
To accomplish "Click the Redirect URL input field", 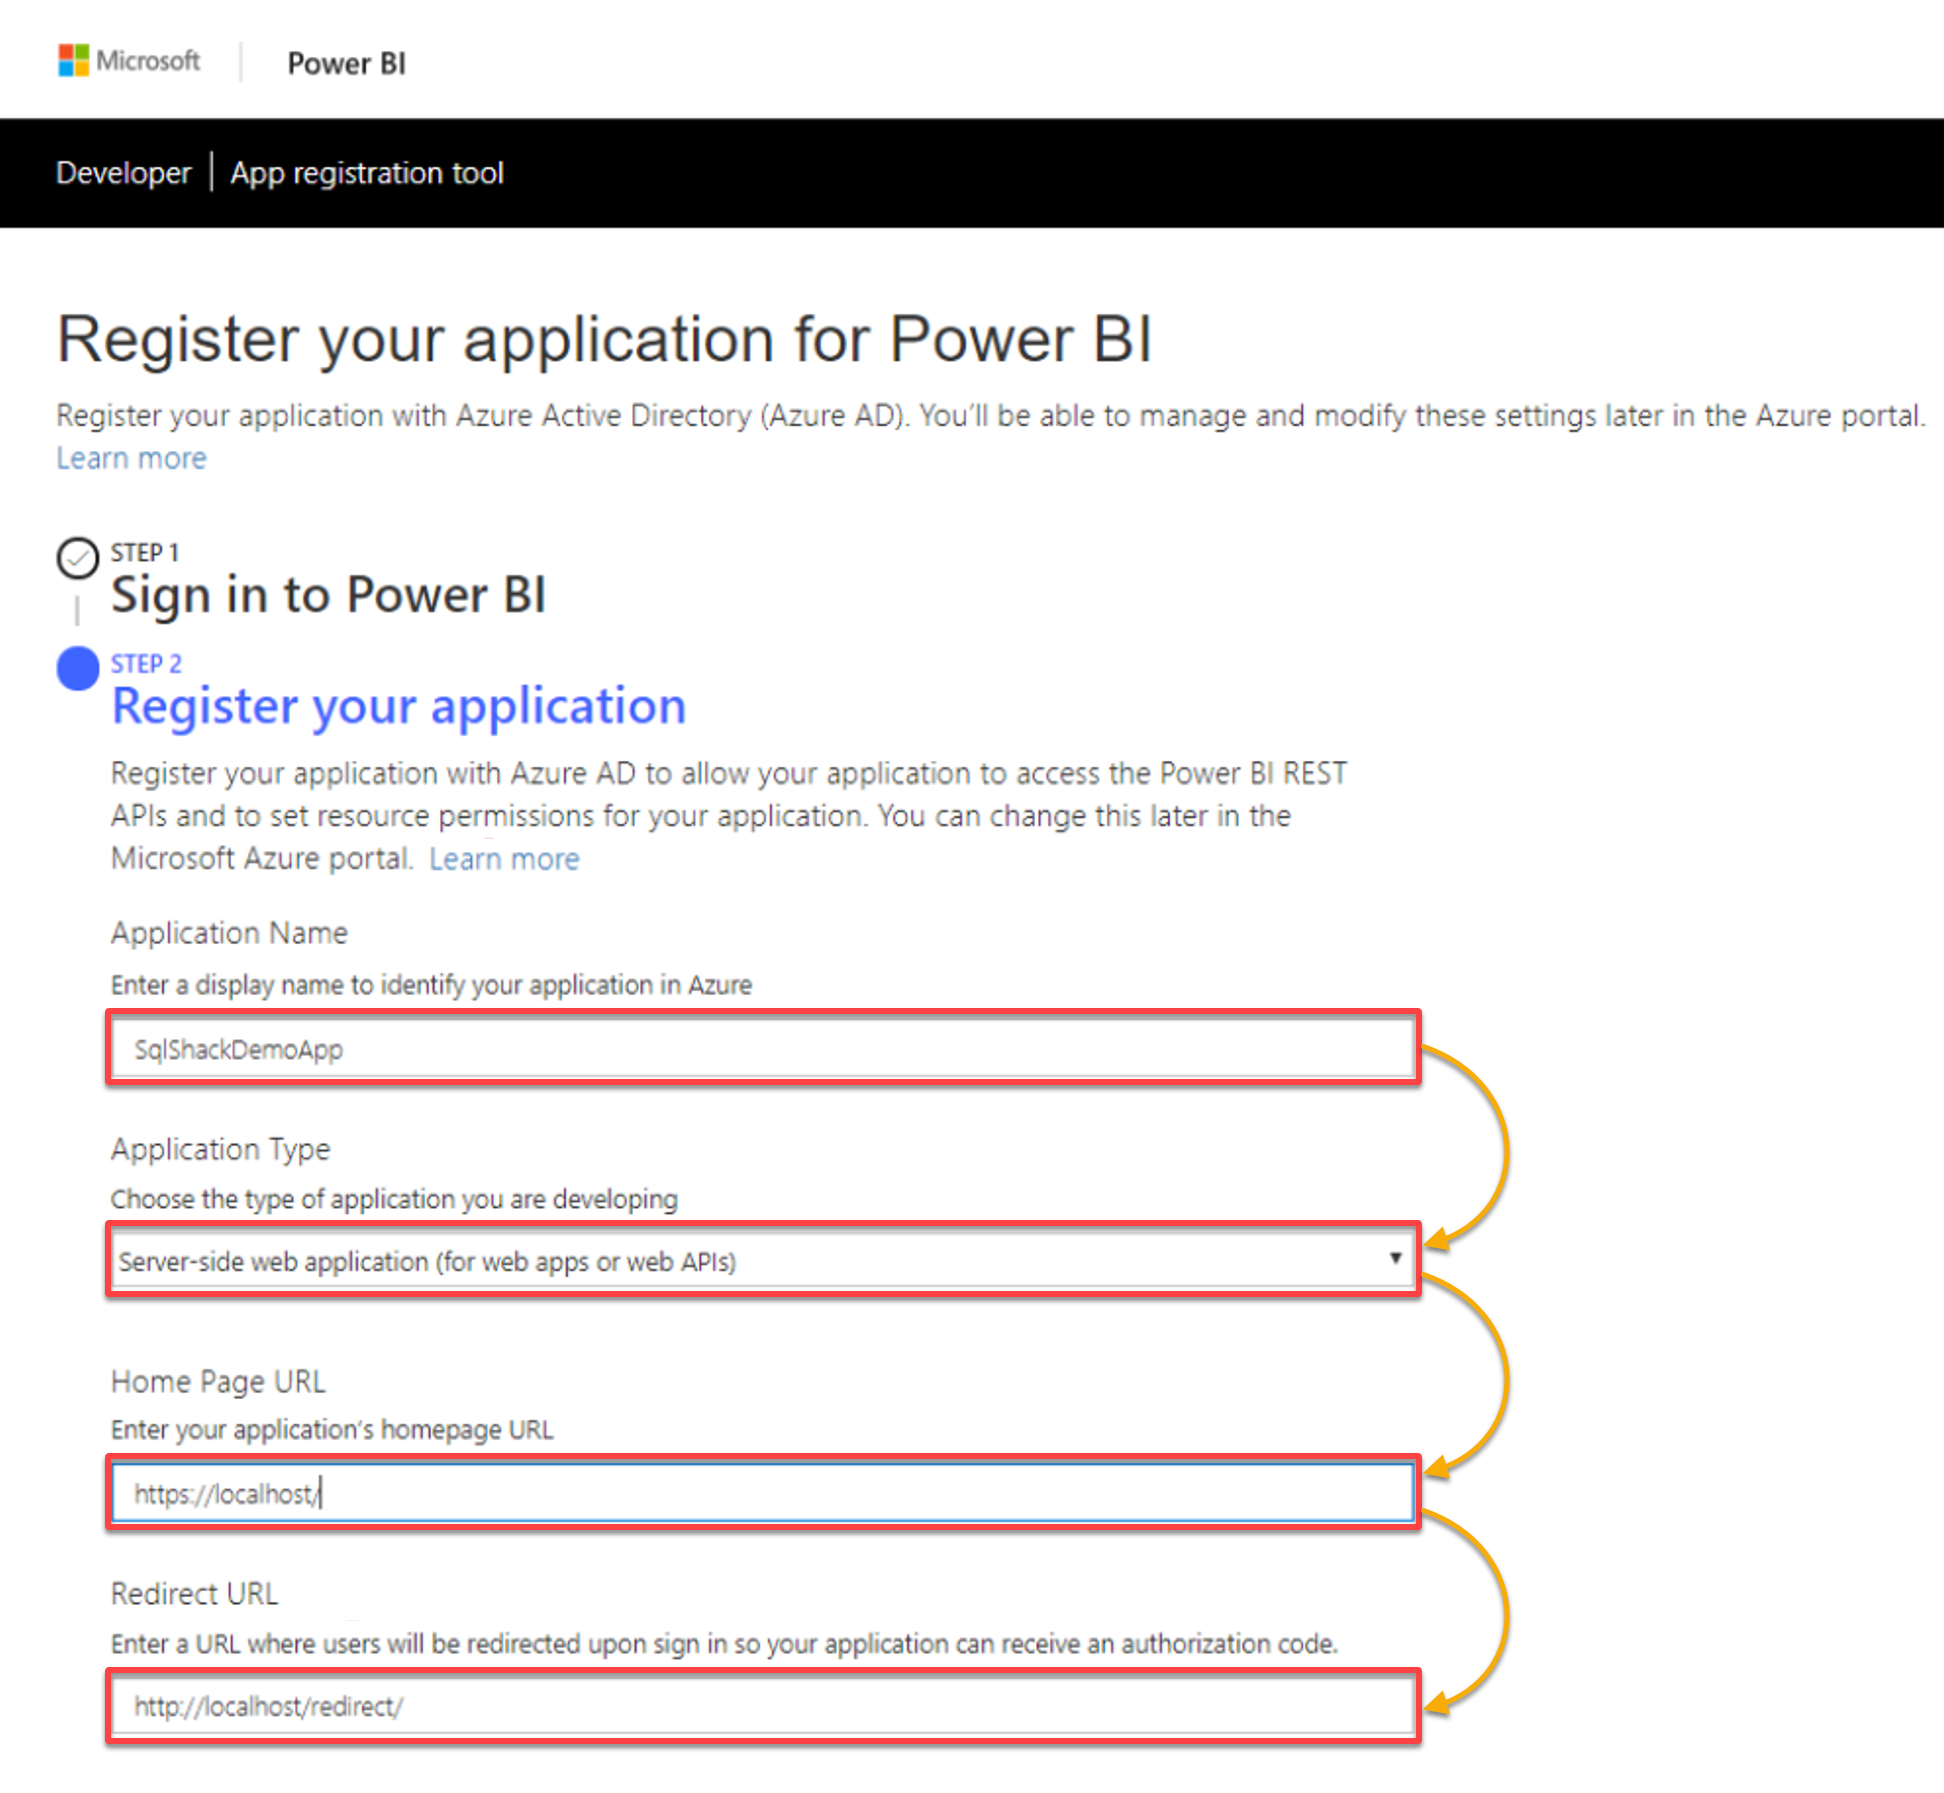I will (x=763, y=1706).
